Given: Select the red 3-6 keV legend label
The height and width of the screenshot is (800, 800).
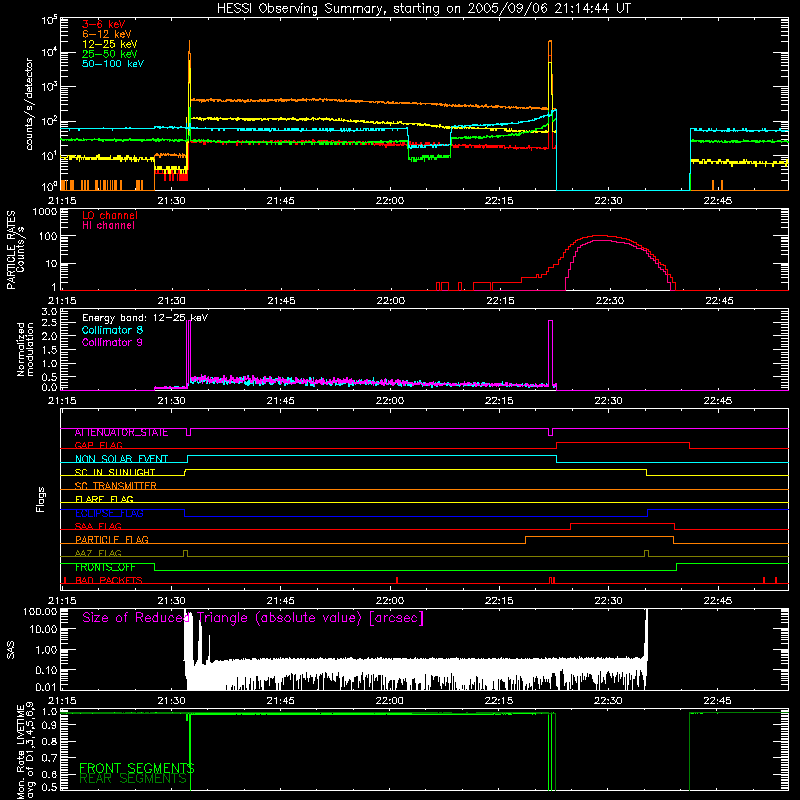Looking at the screenshot, I should pos(103,24).
